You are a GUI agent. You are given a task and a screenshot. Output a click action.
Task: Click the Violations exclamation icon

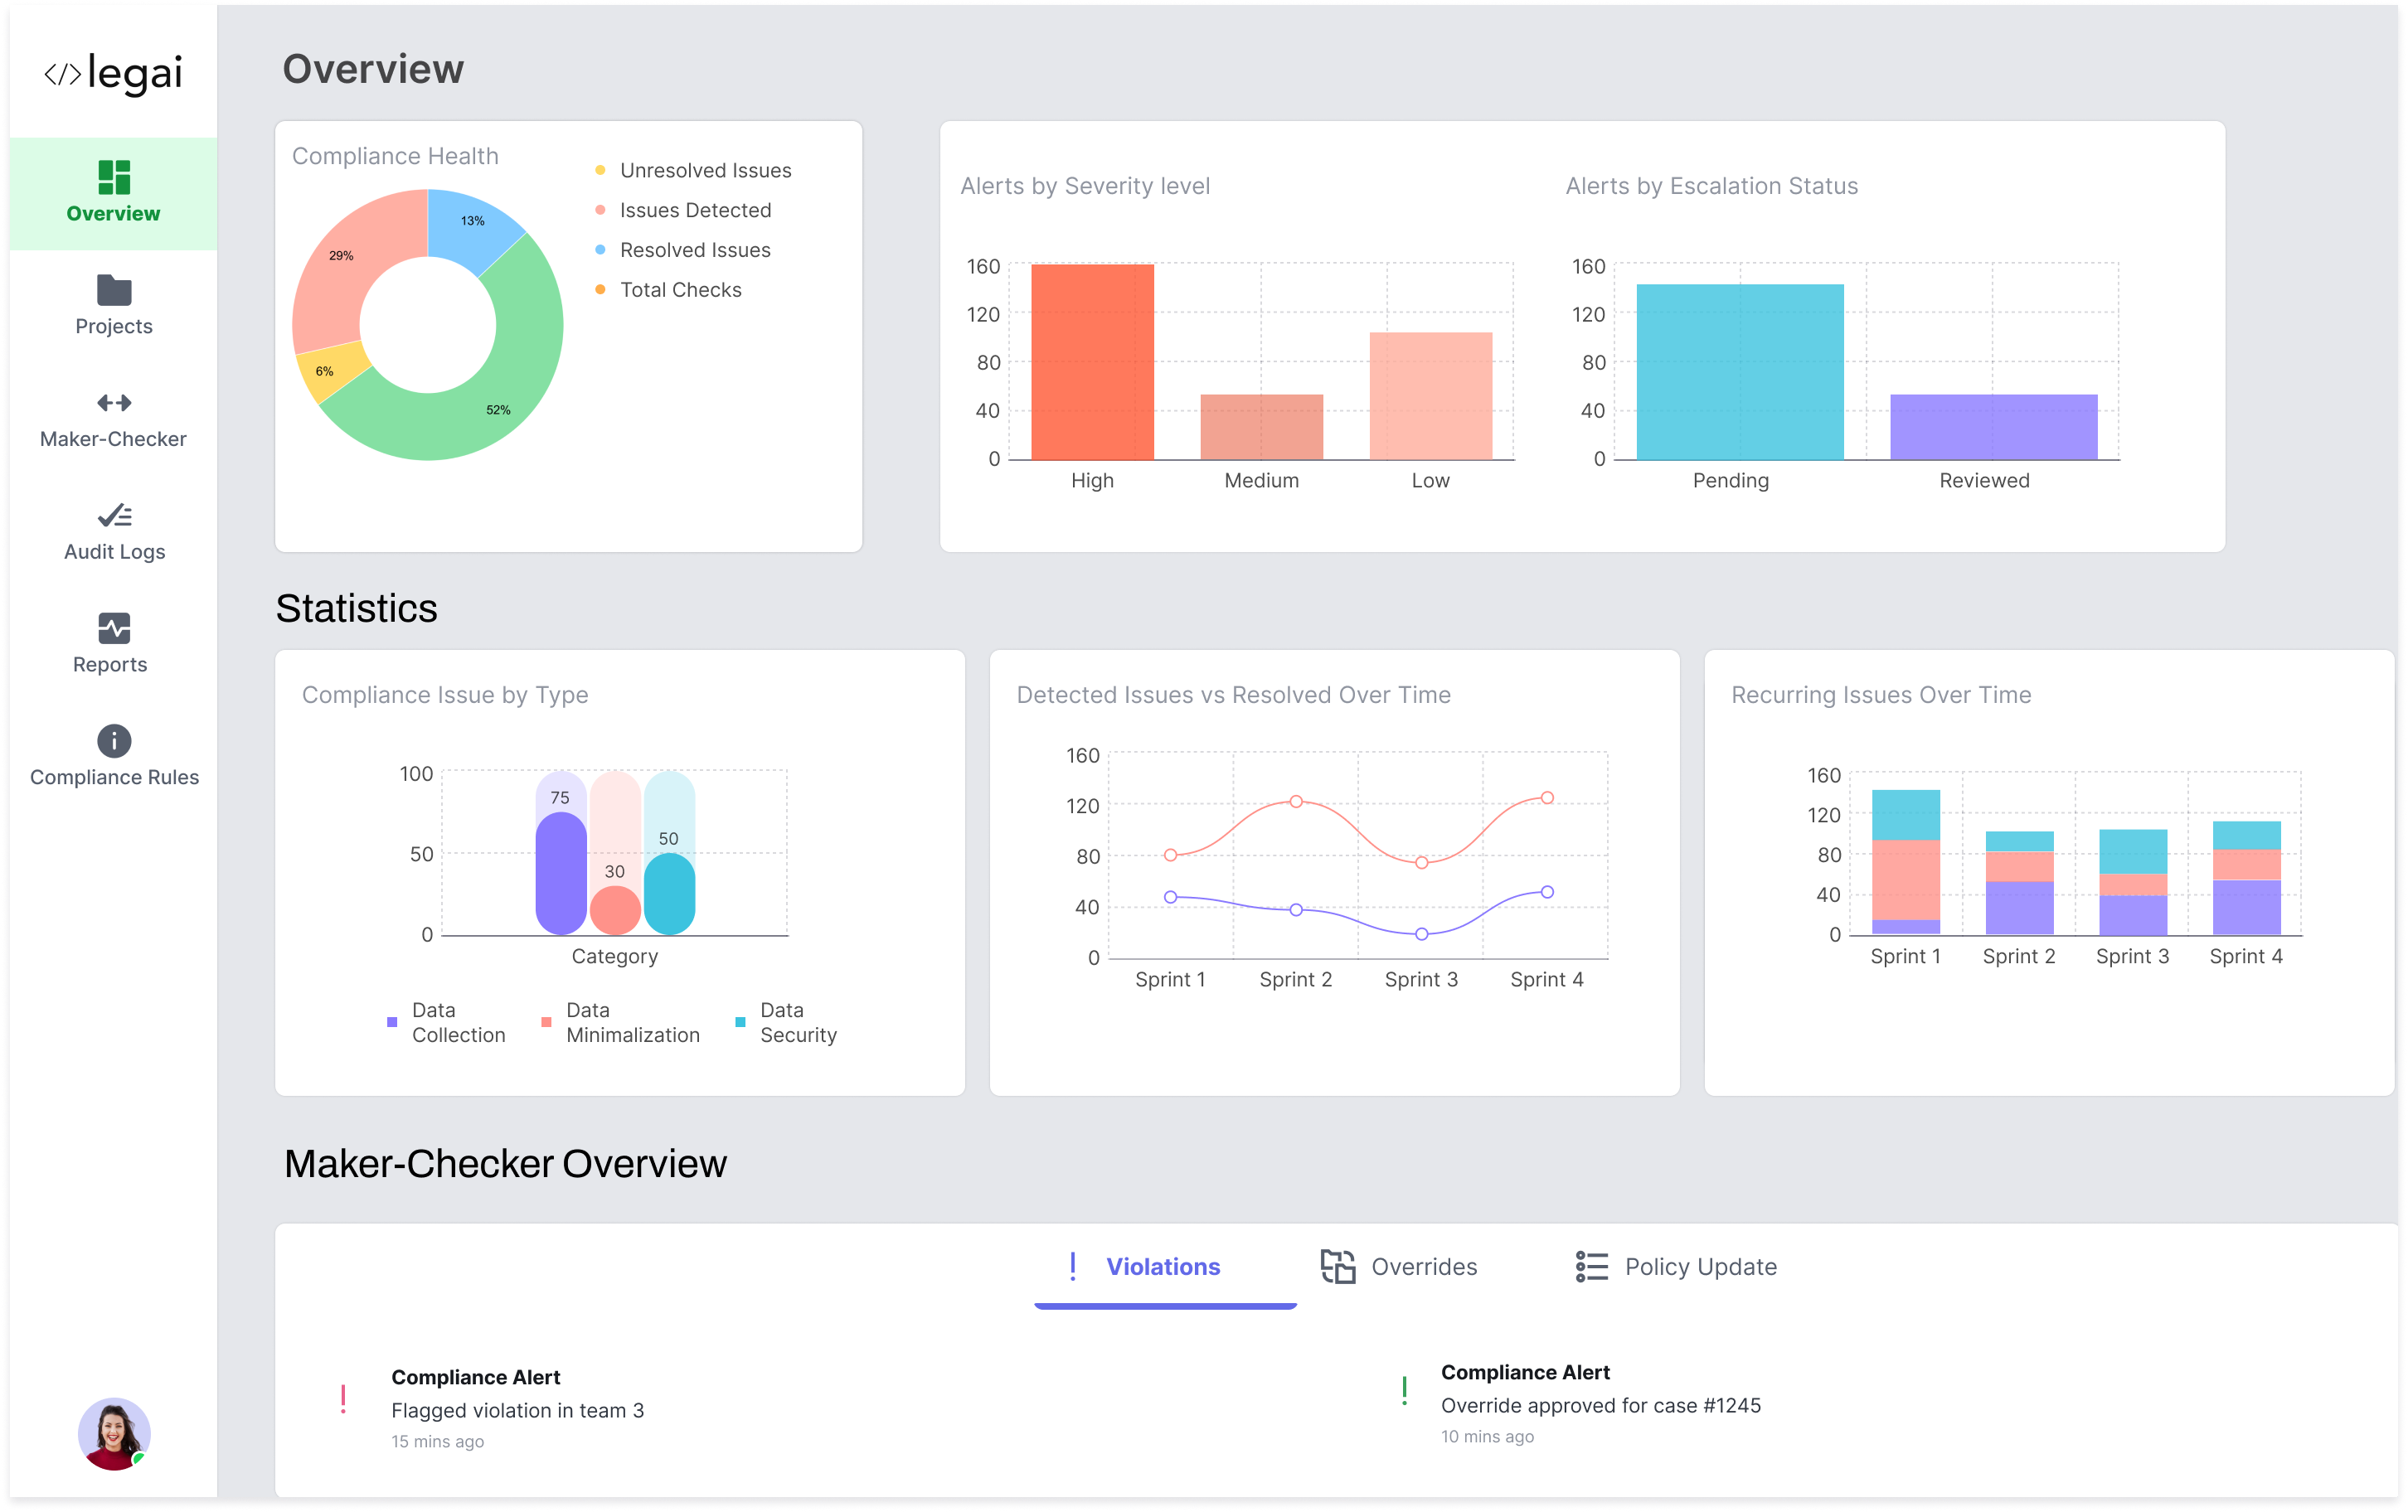point(1073,1266)
